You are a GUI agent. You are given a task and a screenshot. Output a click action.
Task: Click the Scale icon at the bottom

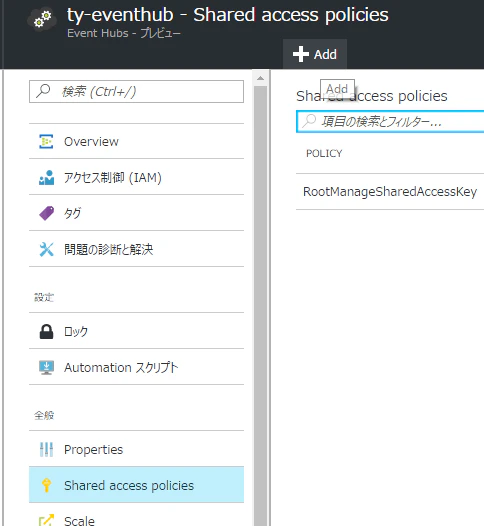[x=46, y=520]
